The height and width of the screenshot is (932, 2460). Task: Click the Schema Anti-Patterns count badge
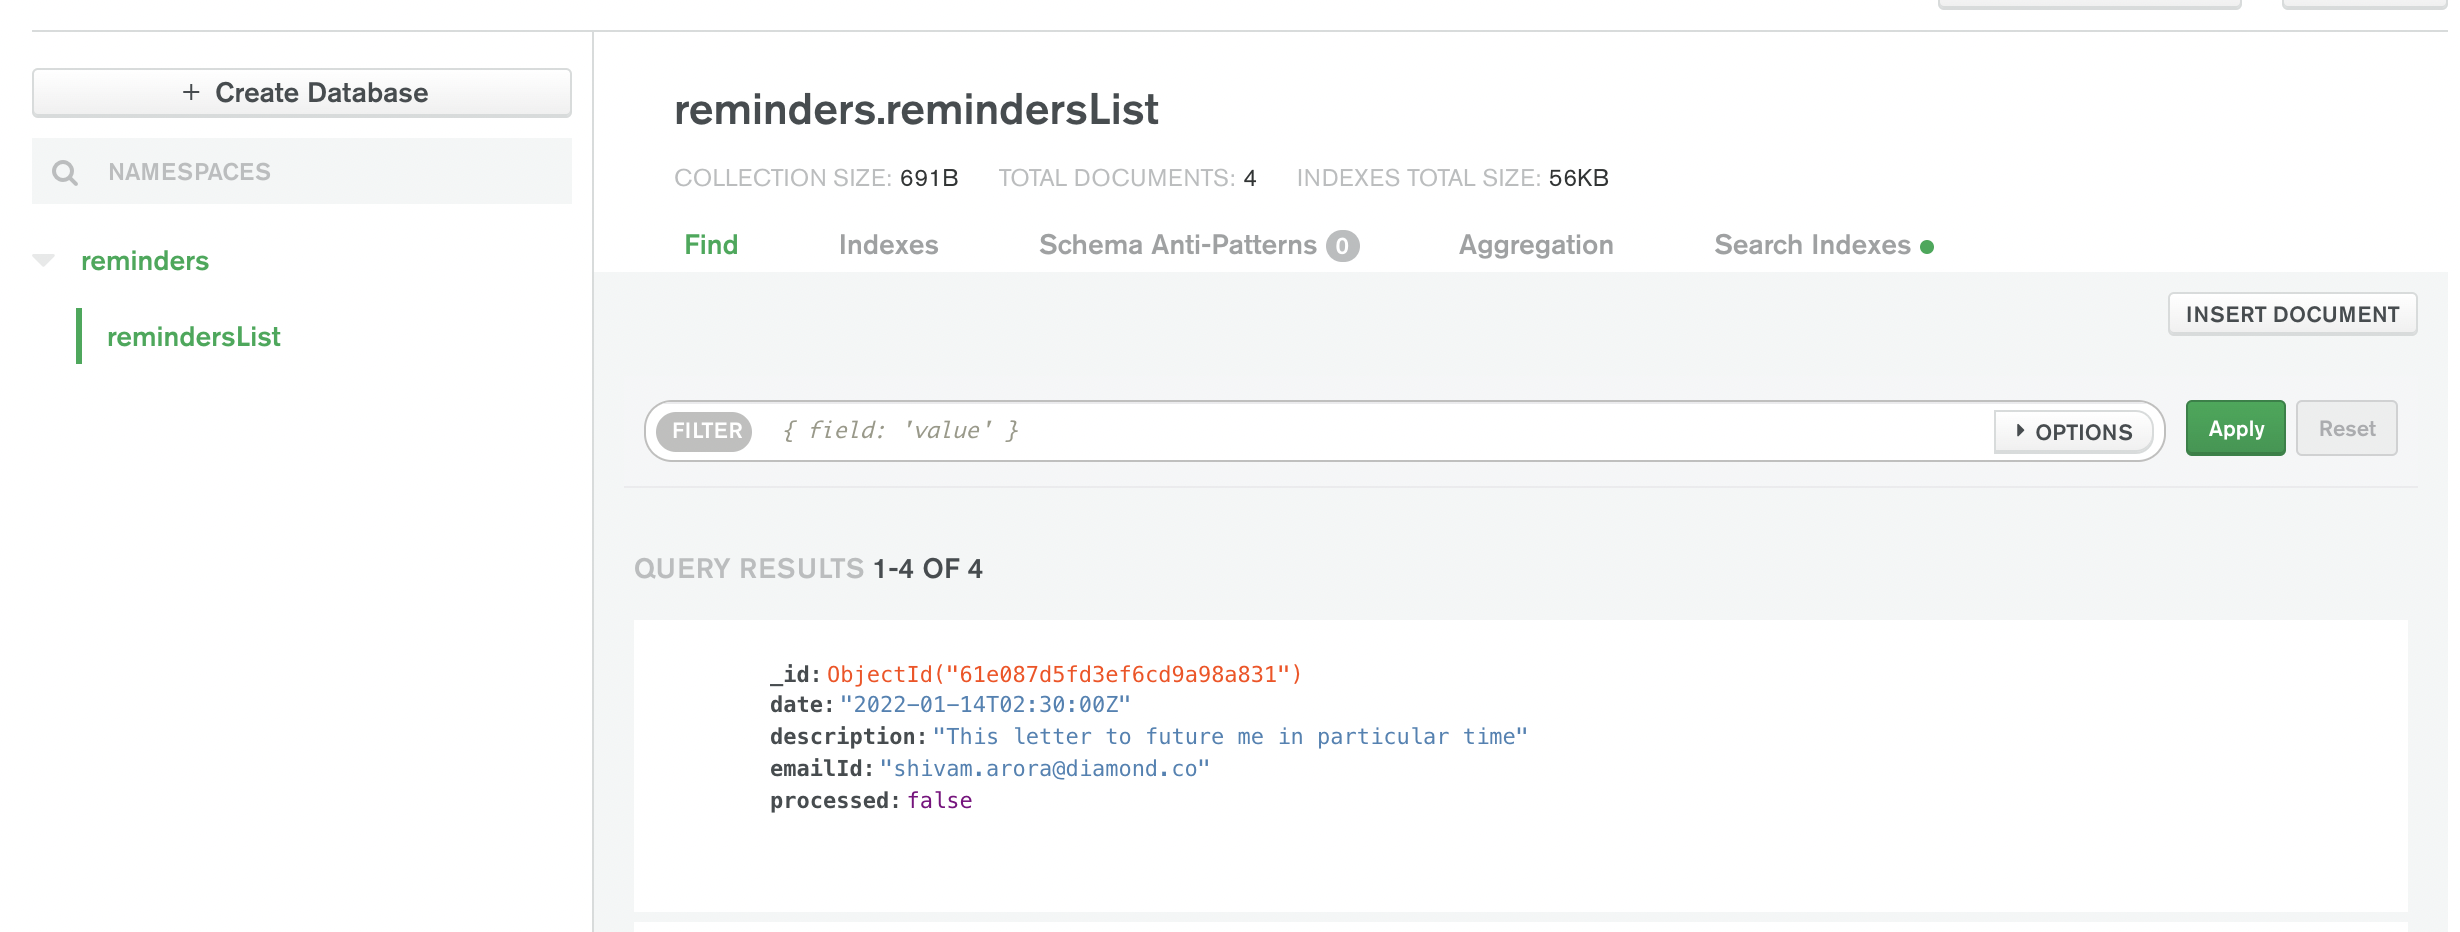coord(1342,246)
